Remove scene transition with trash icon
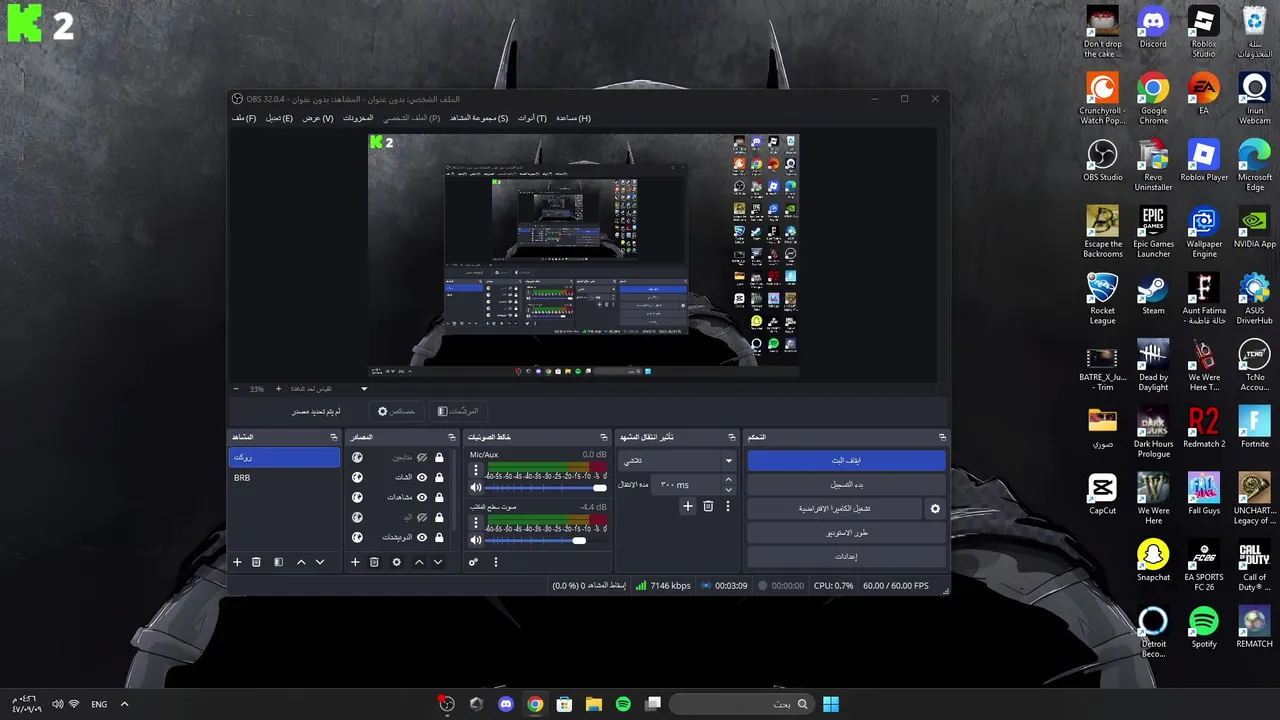 click(x=708, y=506)
